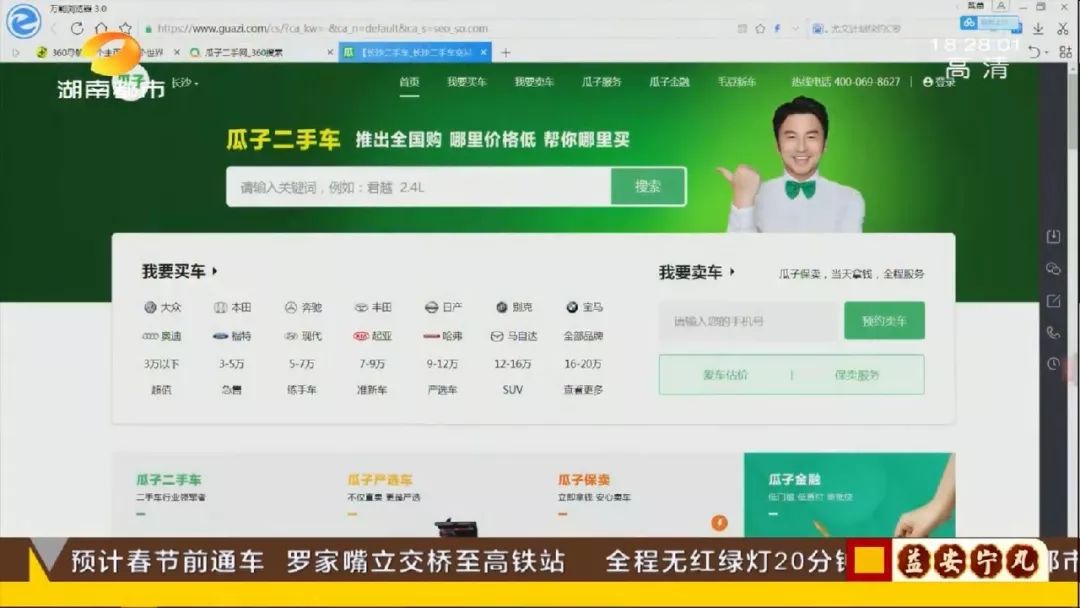The image size is (1080, 608).
Task: Open the 查看更多 link
Action: (x=583, y=390)
